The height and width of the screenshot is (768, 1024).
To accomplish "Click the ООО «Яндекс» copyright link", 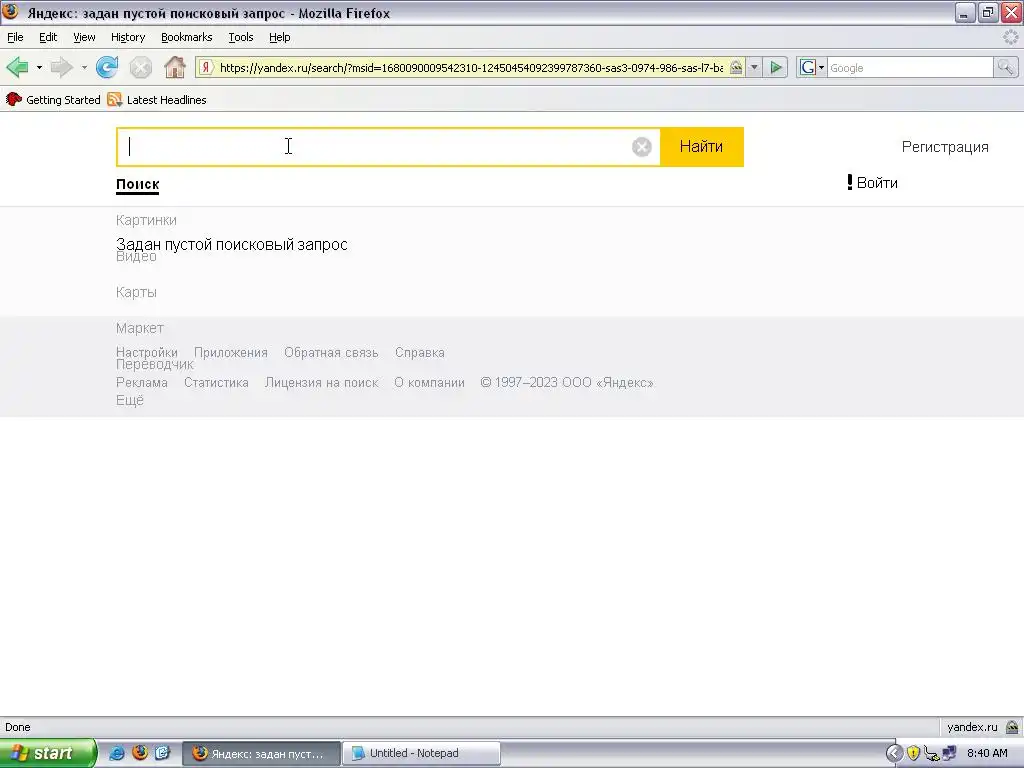I will pos(607,383).
